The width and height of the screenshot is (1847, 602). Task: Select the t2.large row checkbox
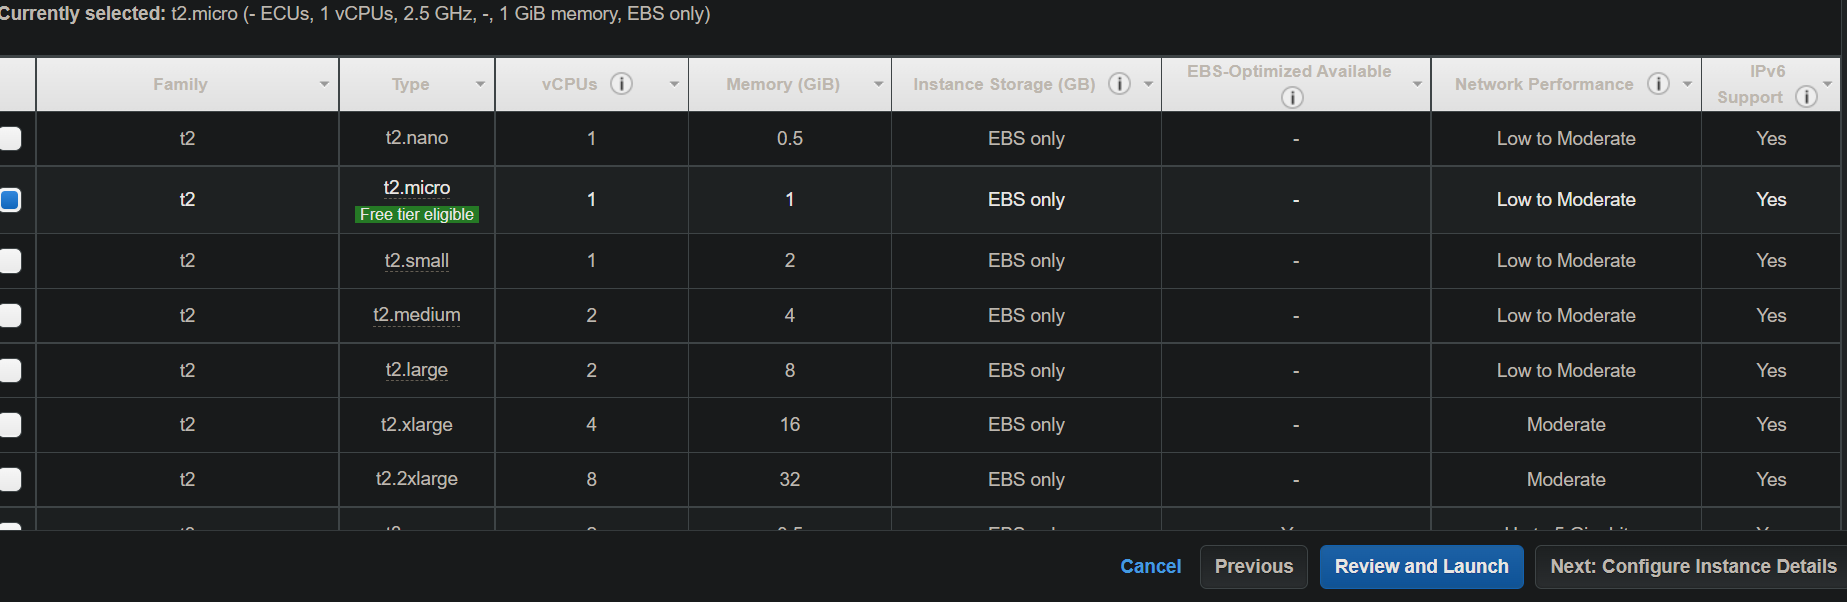[10, 370]
